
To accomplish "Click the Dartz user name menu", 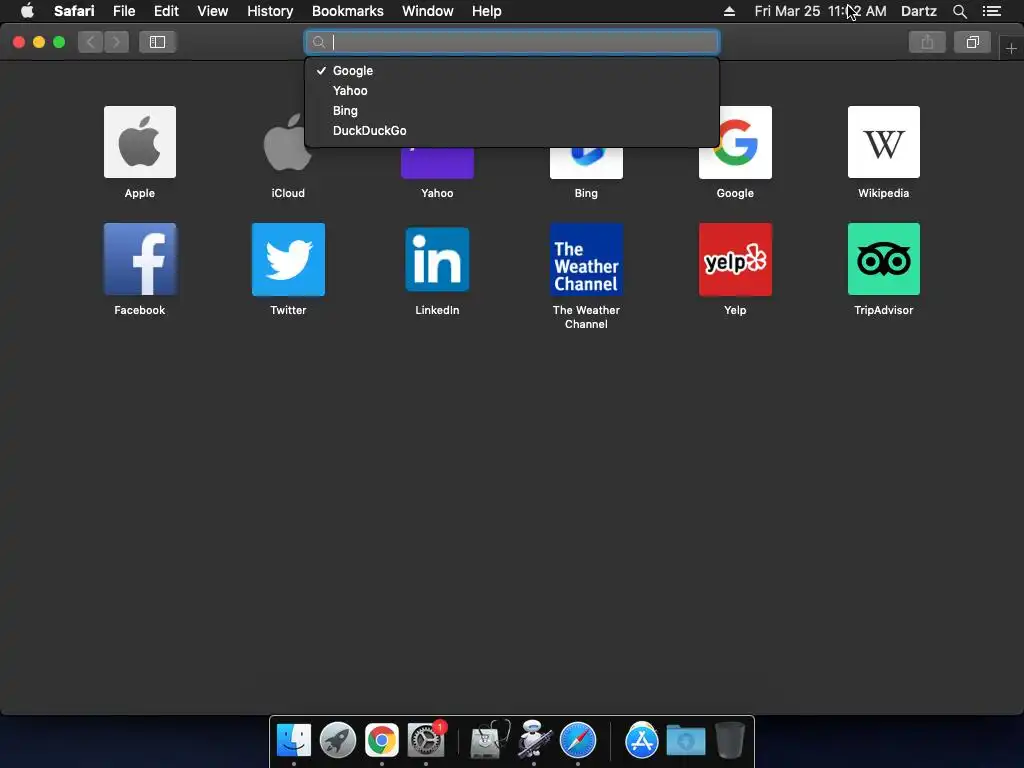I will [919, 11].
